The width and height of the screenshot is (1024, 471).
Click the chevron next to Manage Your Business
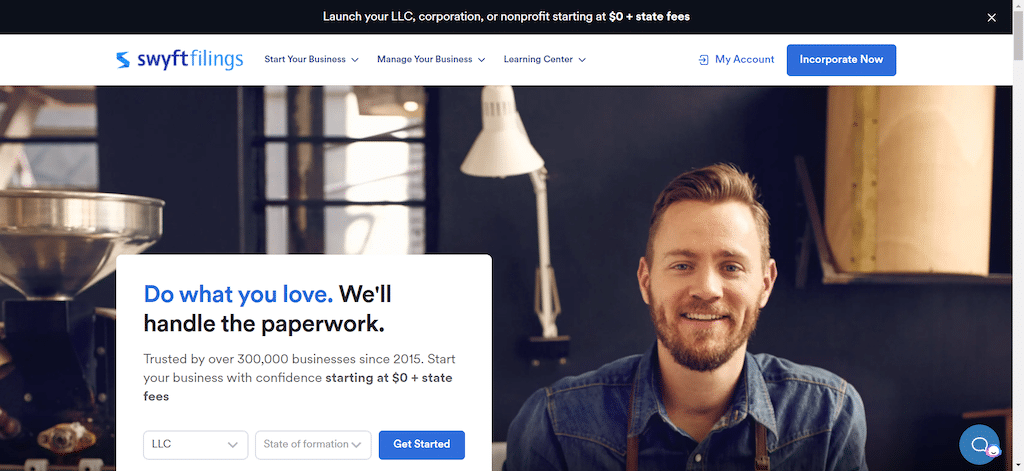pyautogui.click(x=481, y=59)
